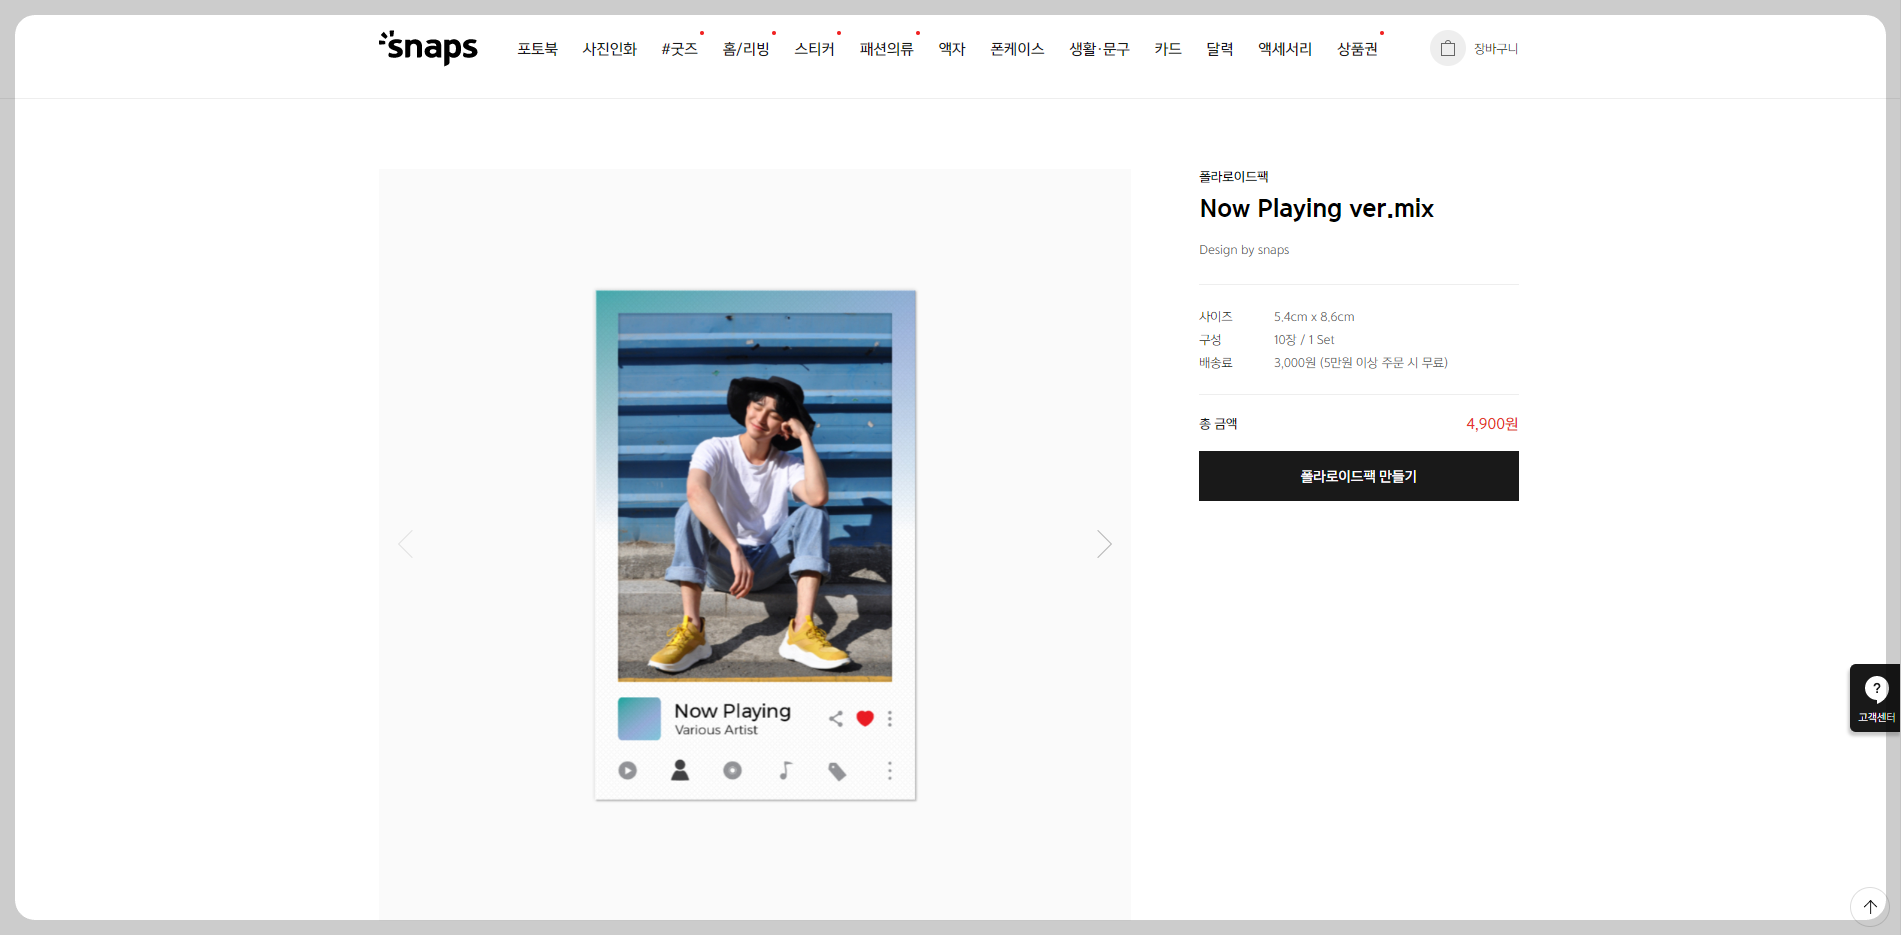
Task: Click the 폴라로이드팩 category label
Action: point(1233,177)
